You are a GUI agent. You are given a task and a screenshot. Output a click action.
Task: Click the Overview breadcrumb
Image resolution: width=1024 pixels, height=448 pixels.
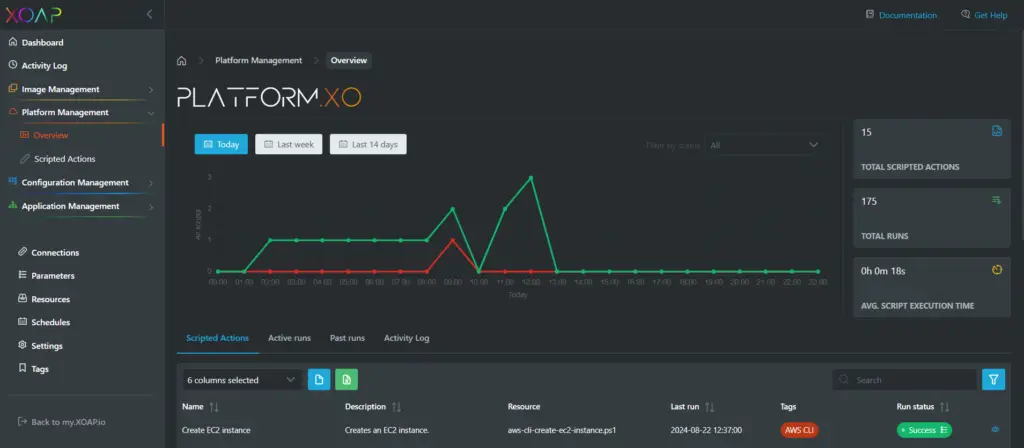(x=349, y=60)
